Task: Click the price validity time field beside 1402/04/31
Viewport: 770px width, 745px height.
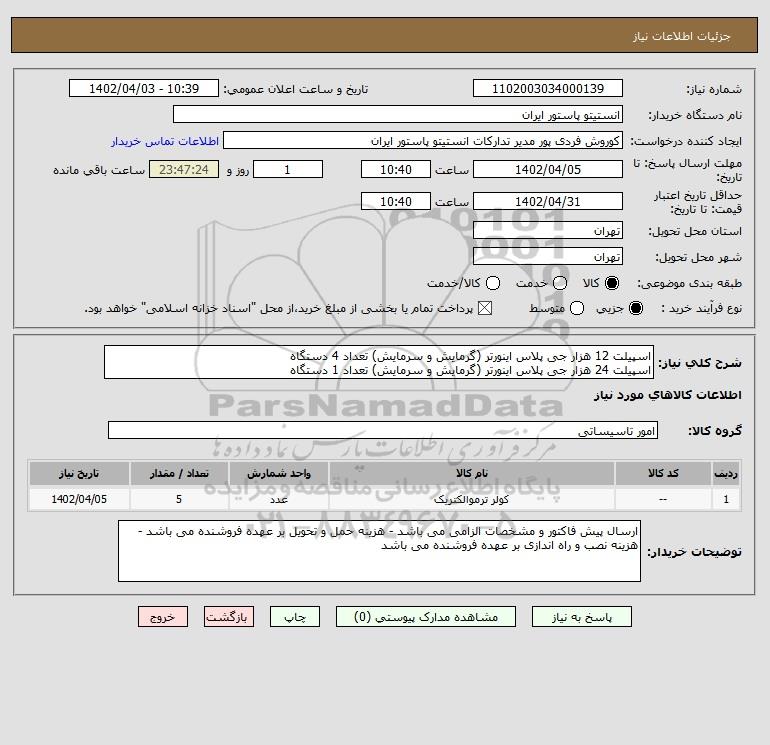Action: (396, 201)
